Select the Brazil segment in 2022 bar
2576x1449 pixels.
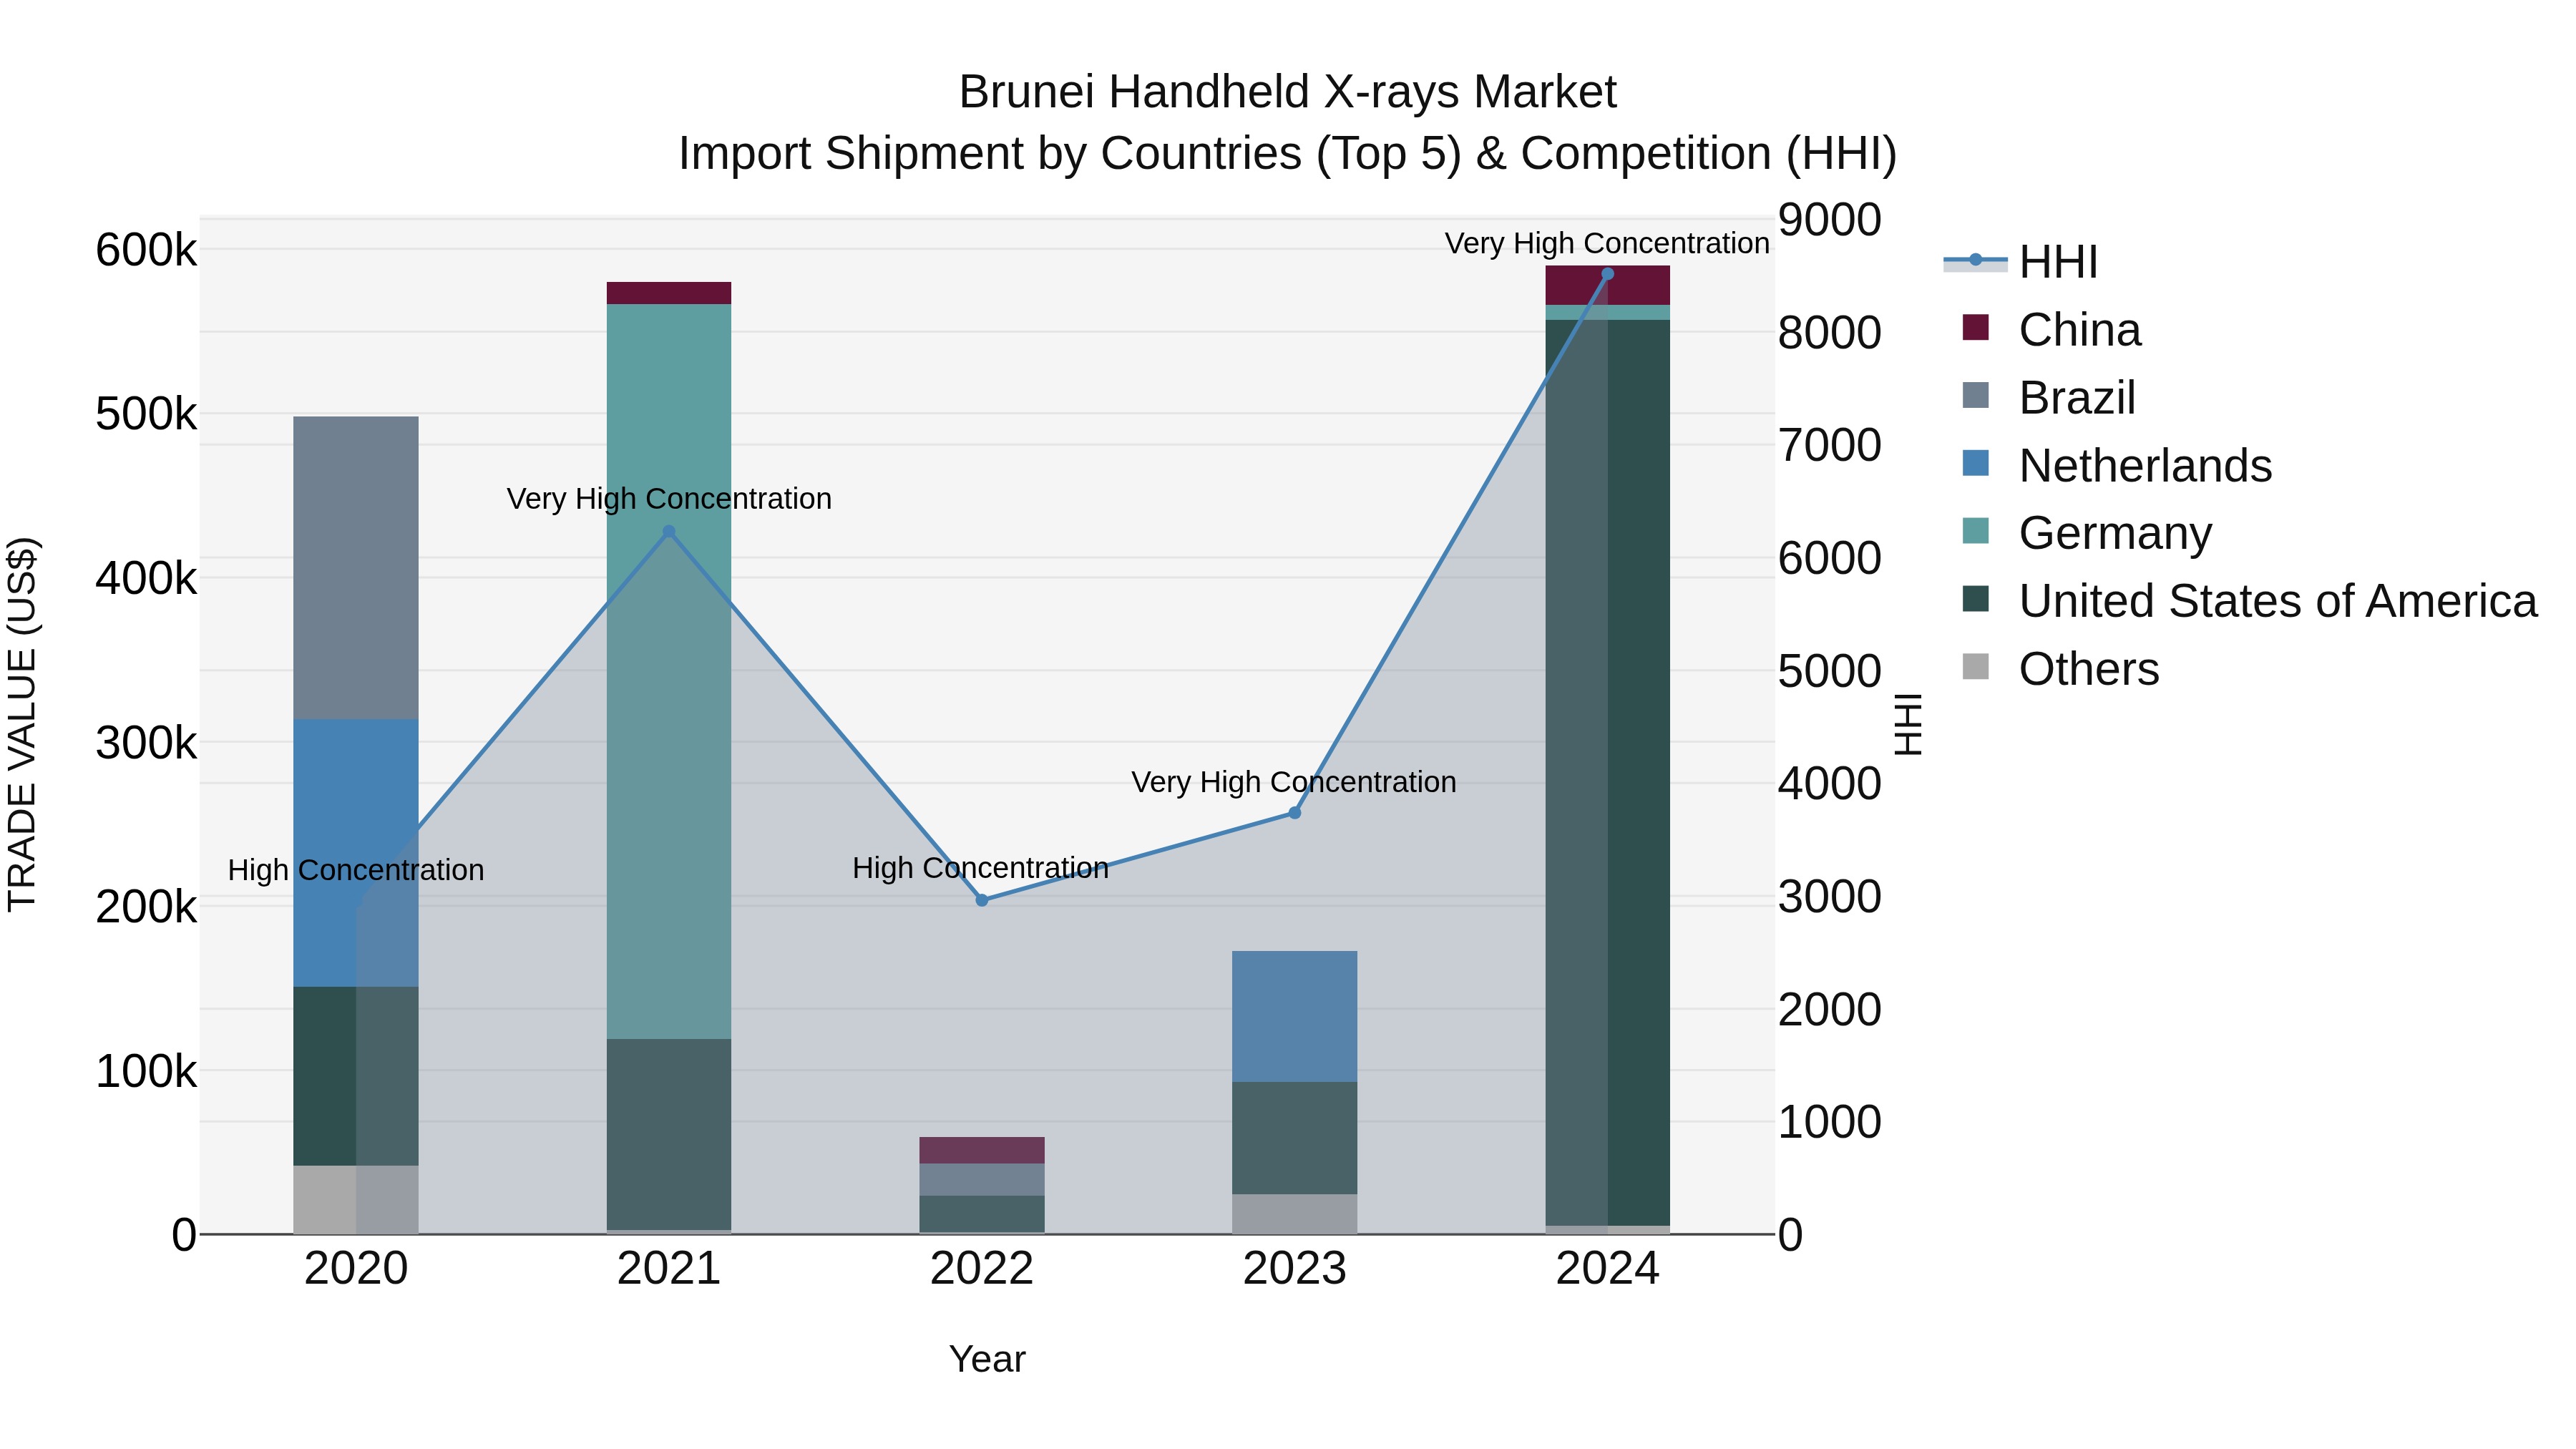(x=982, y=1180)
